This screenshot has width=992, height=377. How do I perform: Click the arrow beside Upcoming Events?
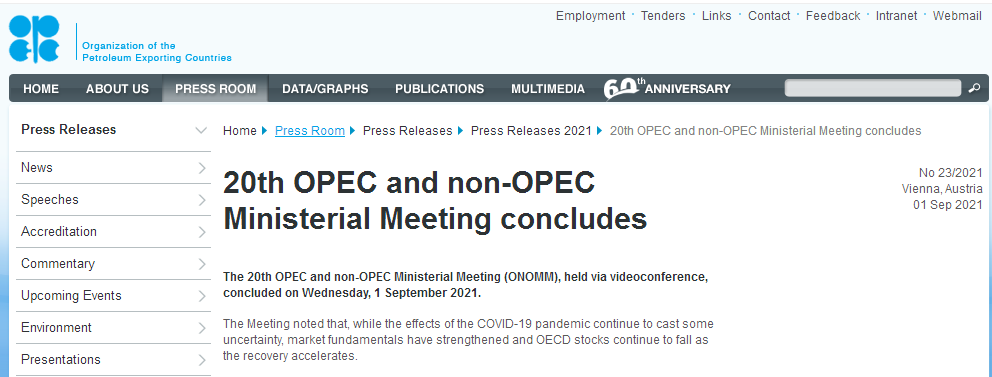point(202,296)
